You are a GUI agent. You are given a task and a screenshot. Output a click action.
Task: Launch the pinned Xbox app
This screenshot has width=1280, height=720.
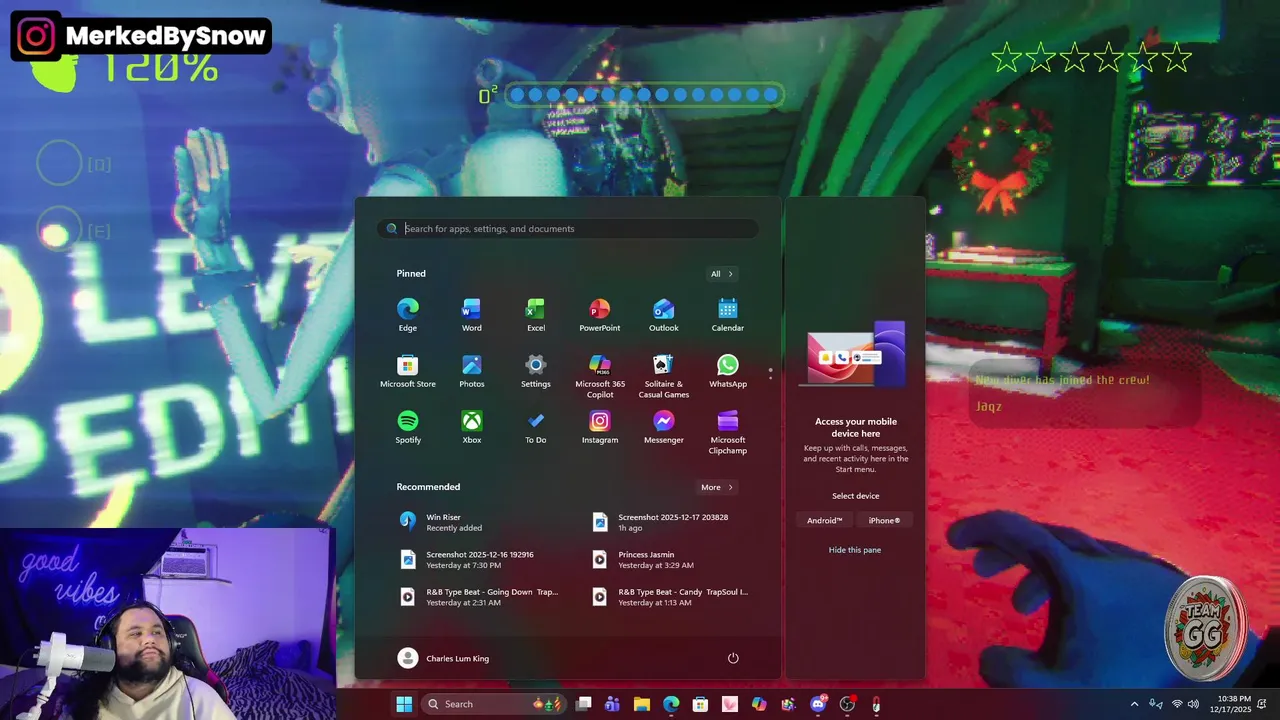coord(472,426)
